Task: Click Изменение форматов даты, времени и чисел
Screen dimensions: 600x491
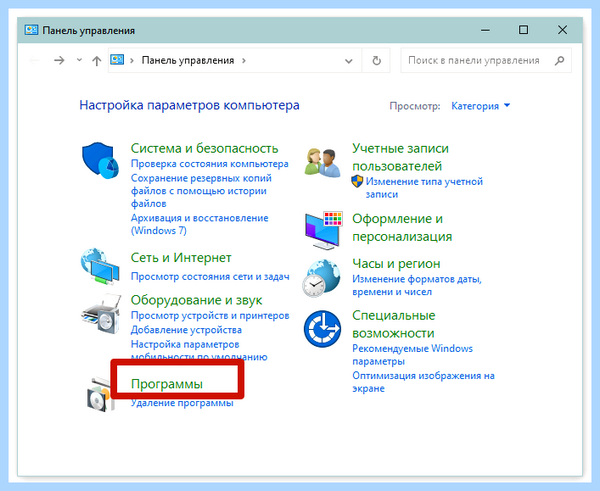Action: pos(417,285)
